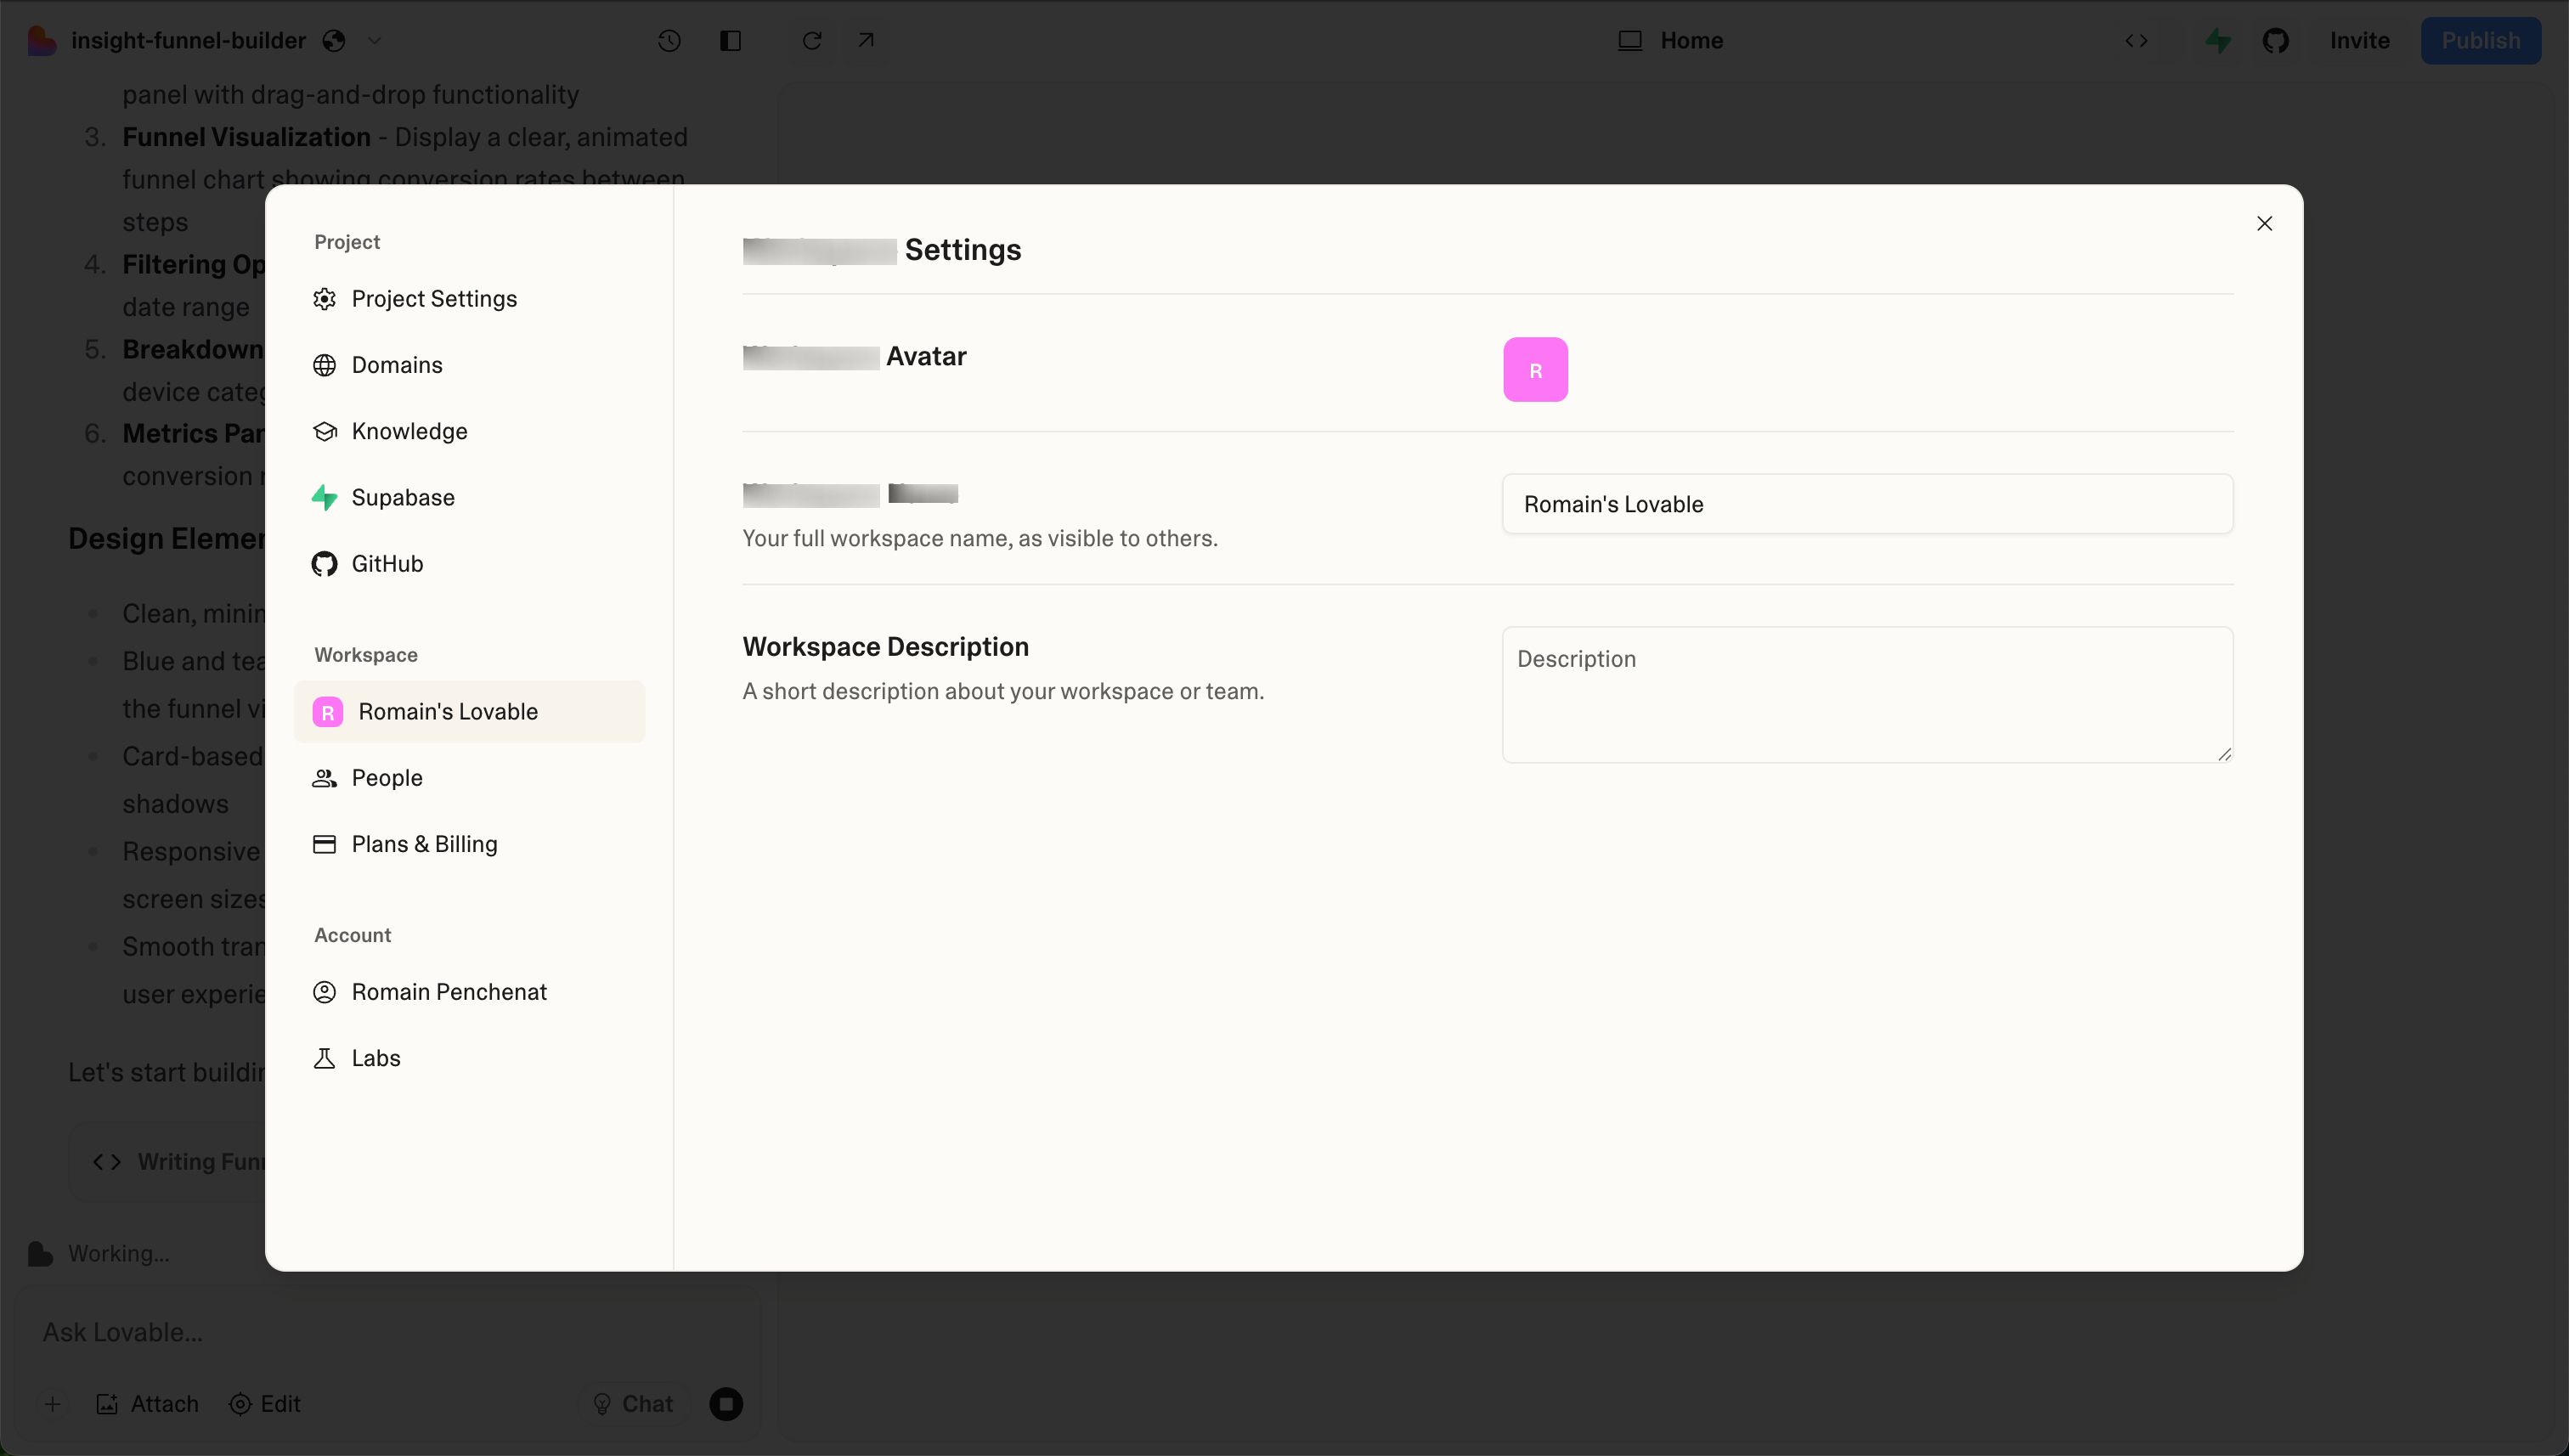Open the Supabase integration settings
Image resolution: width=2569 pixels, height=1456 pixels.
pos(468,497)
